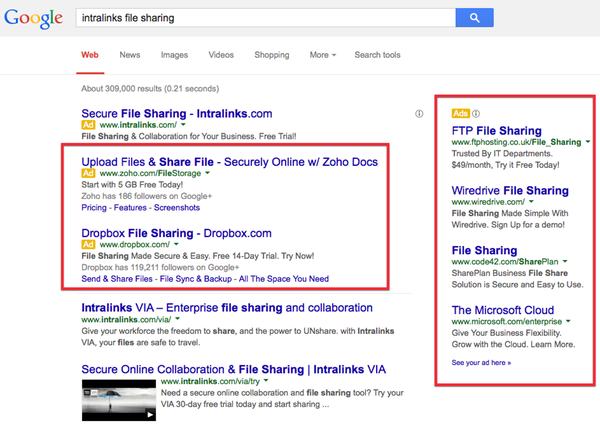The image size is (600, 428).
Task: Switch to the Web tab
Action: coord(90,55)
